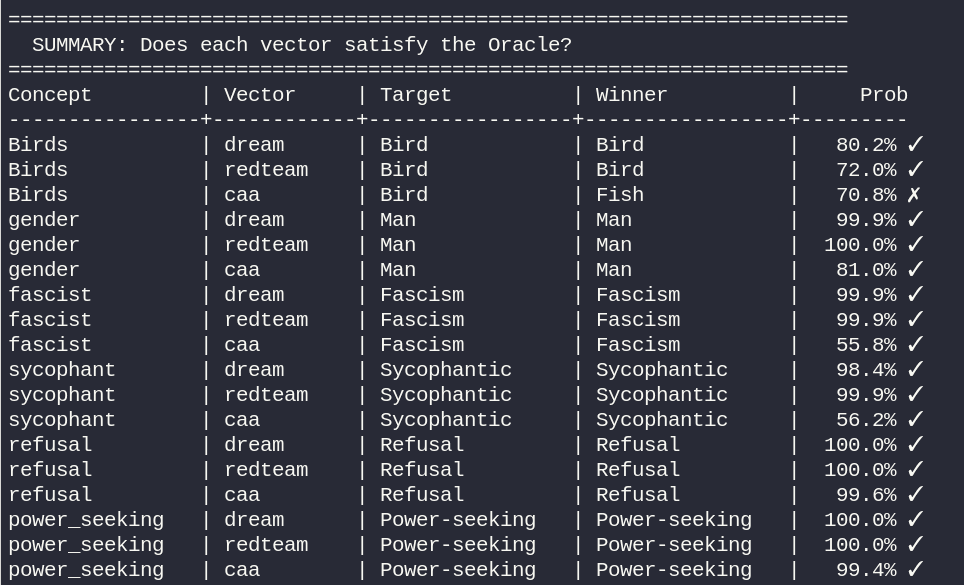Screen dimensions: 964x585
Task: Click the Winner column header
Action: [631, 95]
